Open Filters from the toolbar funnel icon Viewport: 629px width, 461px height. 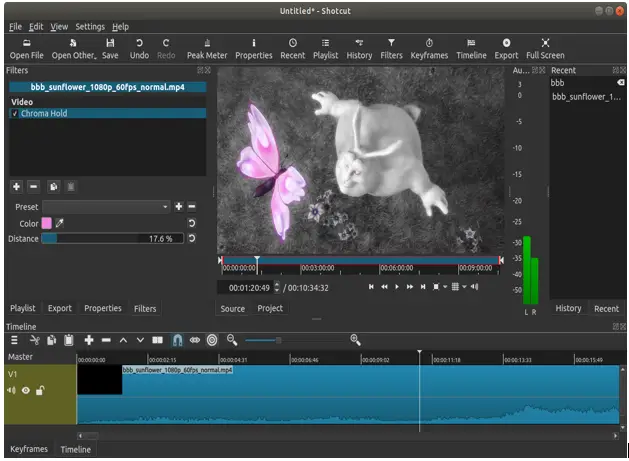(x=391, y=49)
